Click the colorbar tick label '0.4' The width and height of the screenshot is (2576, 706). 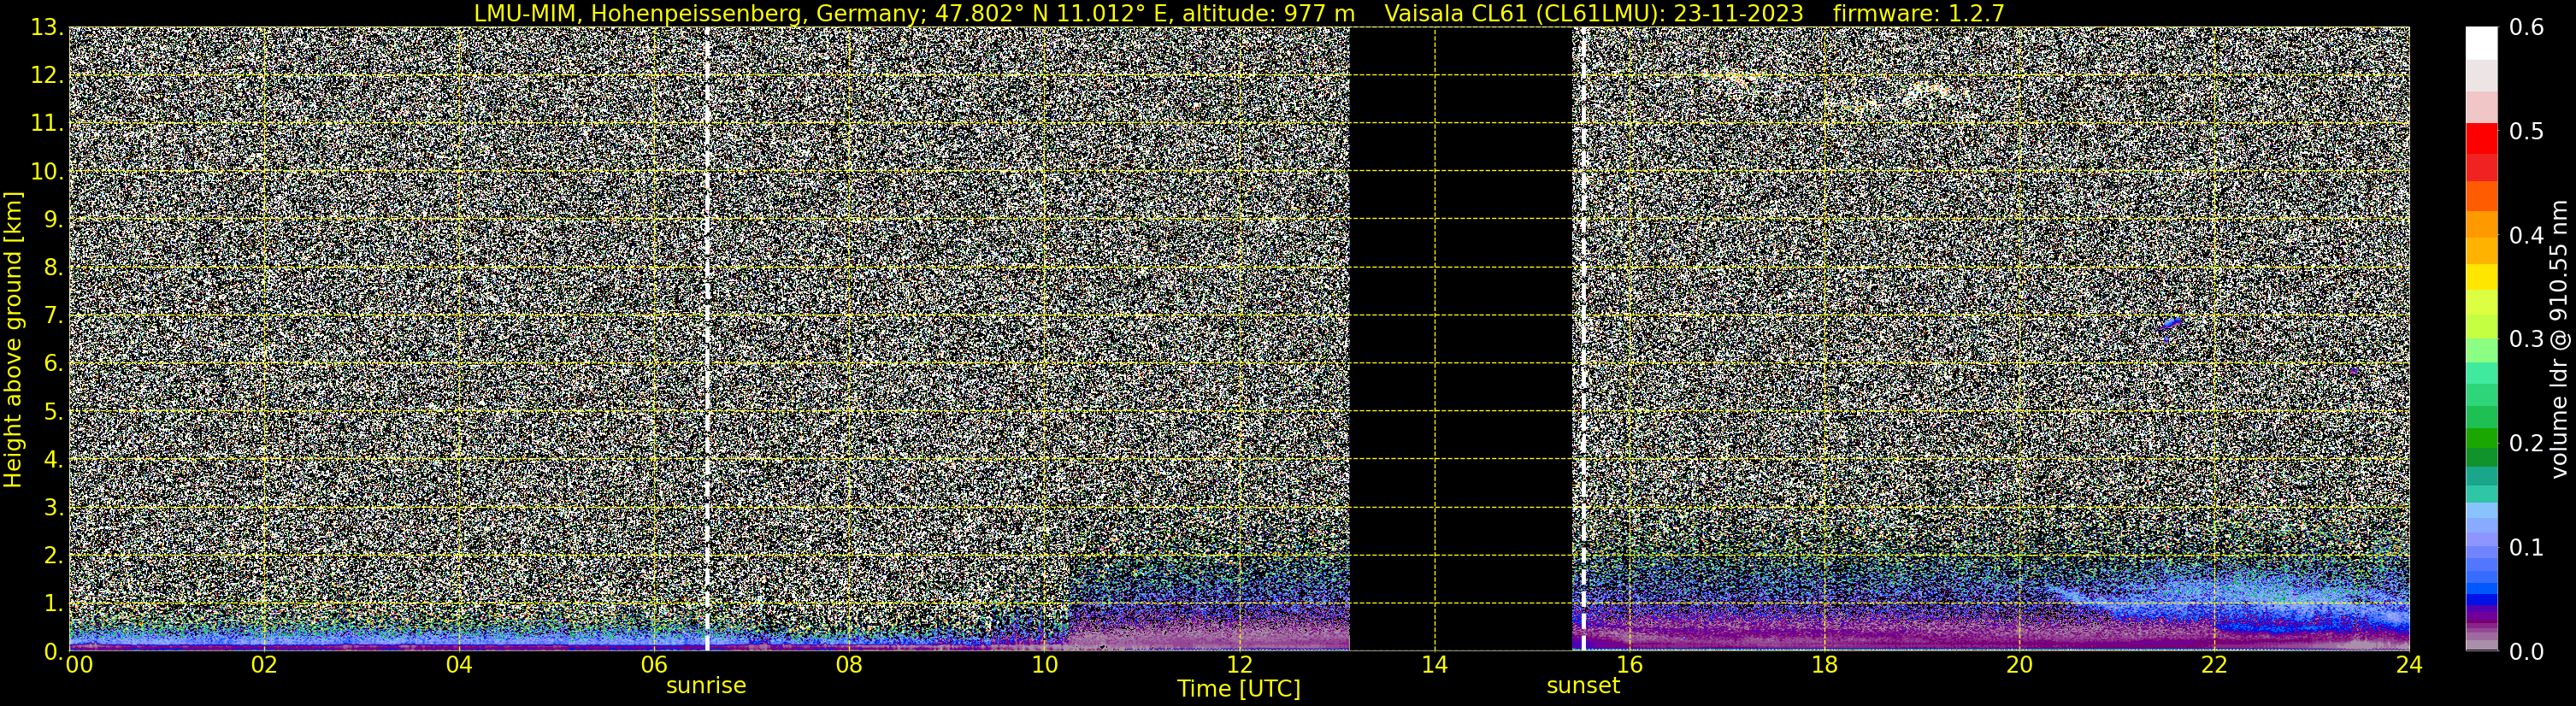[2526, 236]
